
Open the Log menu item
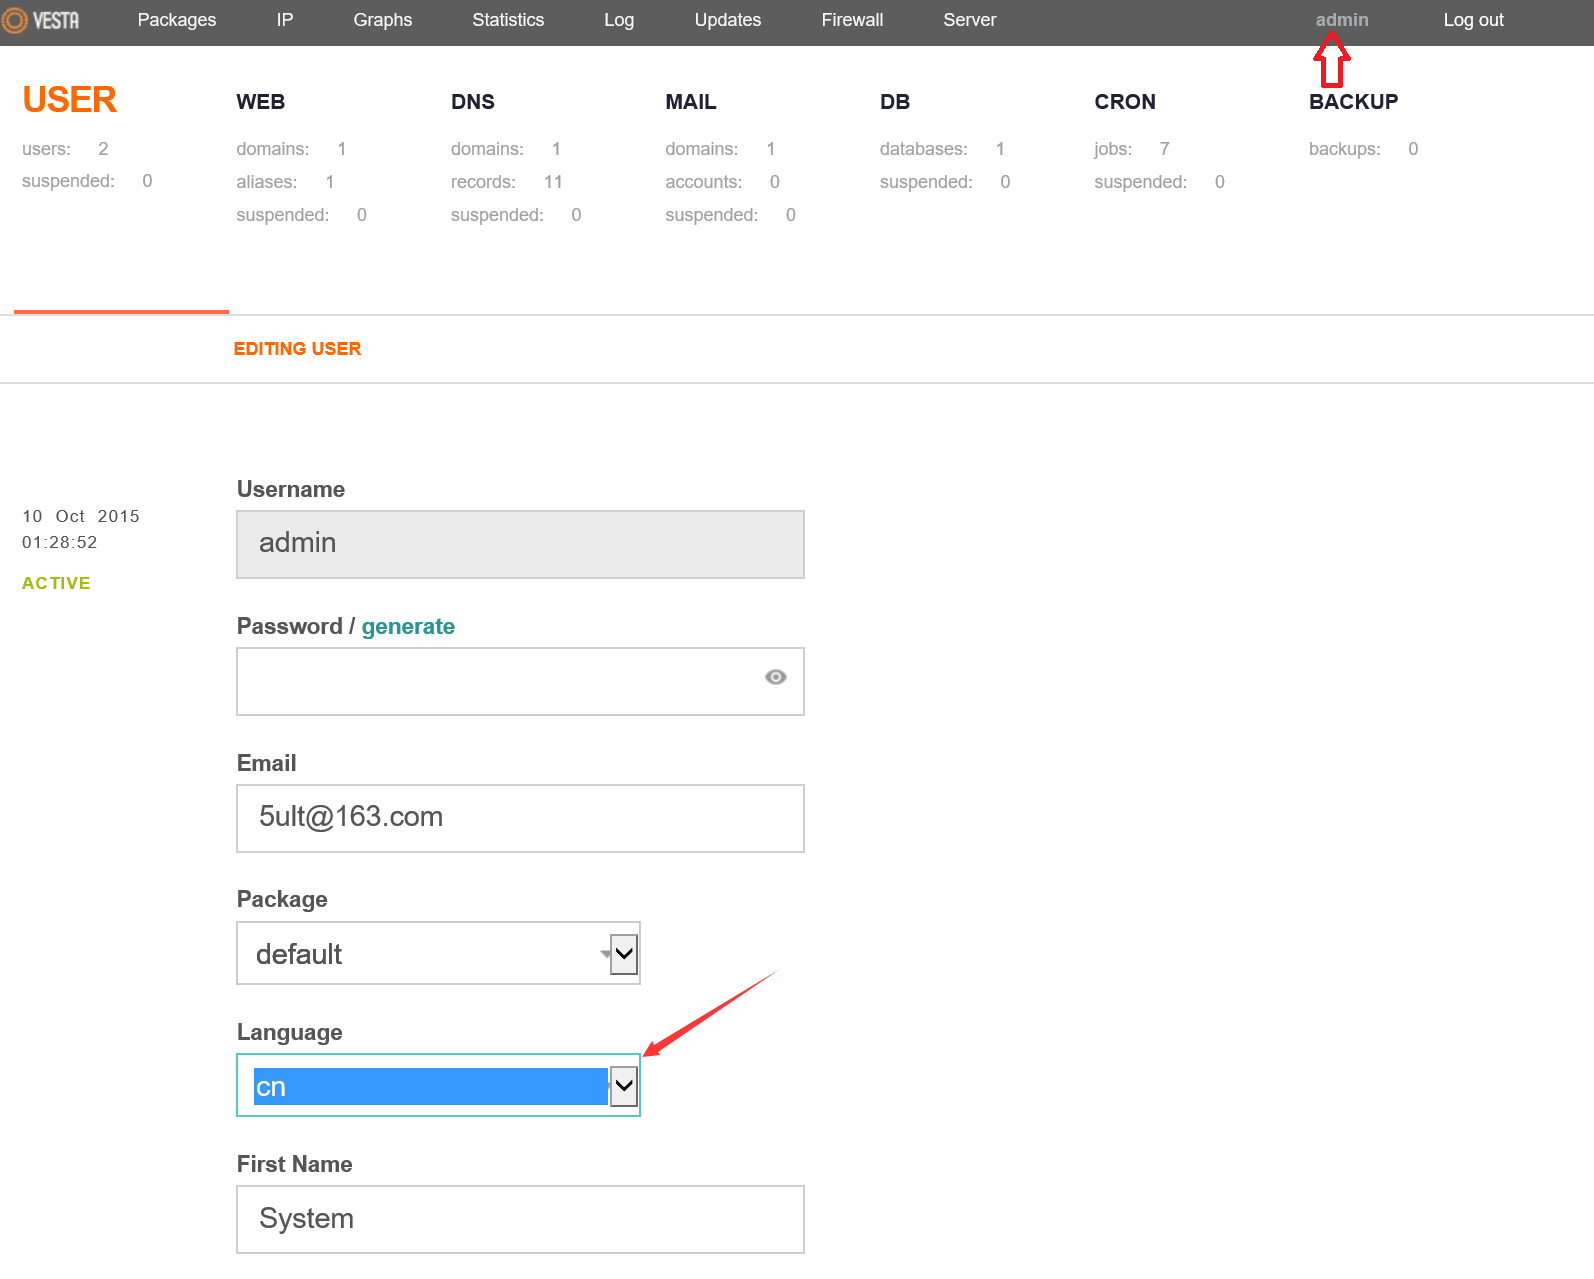pos(618,20)
